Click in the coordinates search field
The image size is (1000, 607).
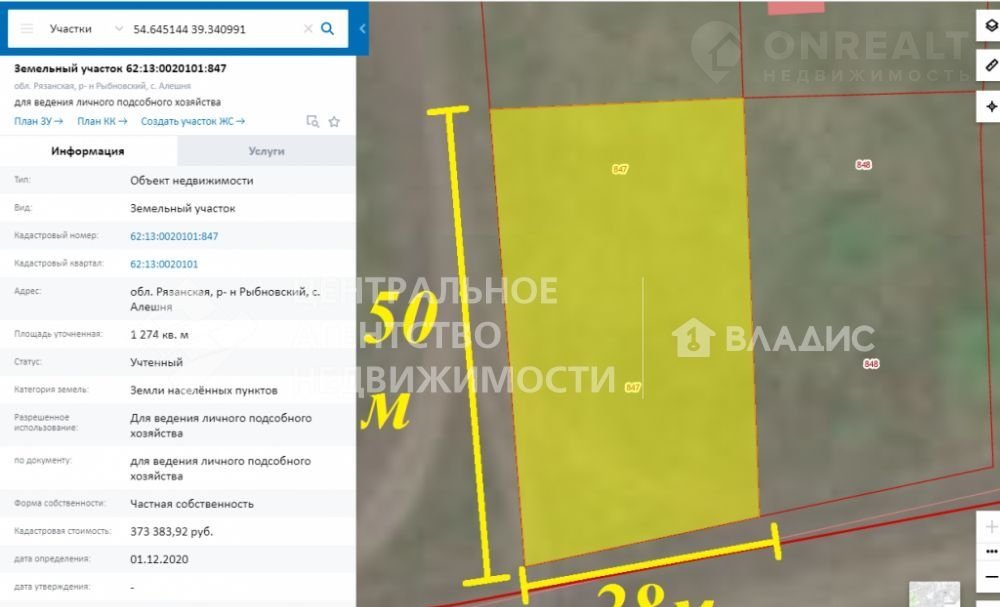pyautogui.click(x=215, y=29)
